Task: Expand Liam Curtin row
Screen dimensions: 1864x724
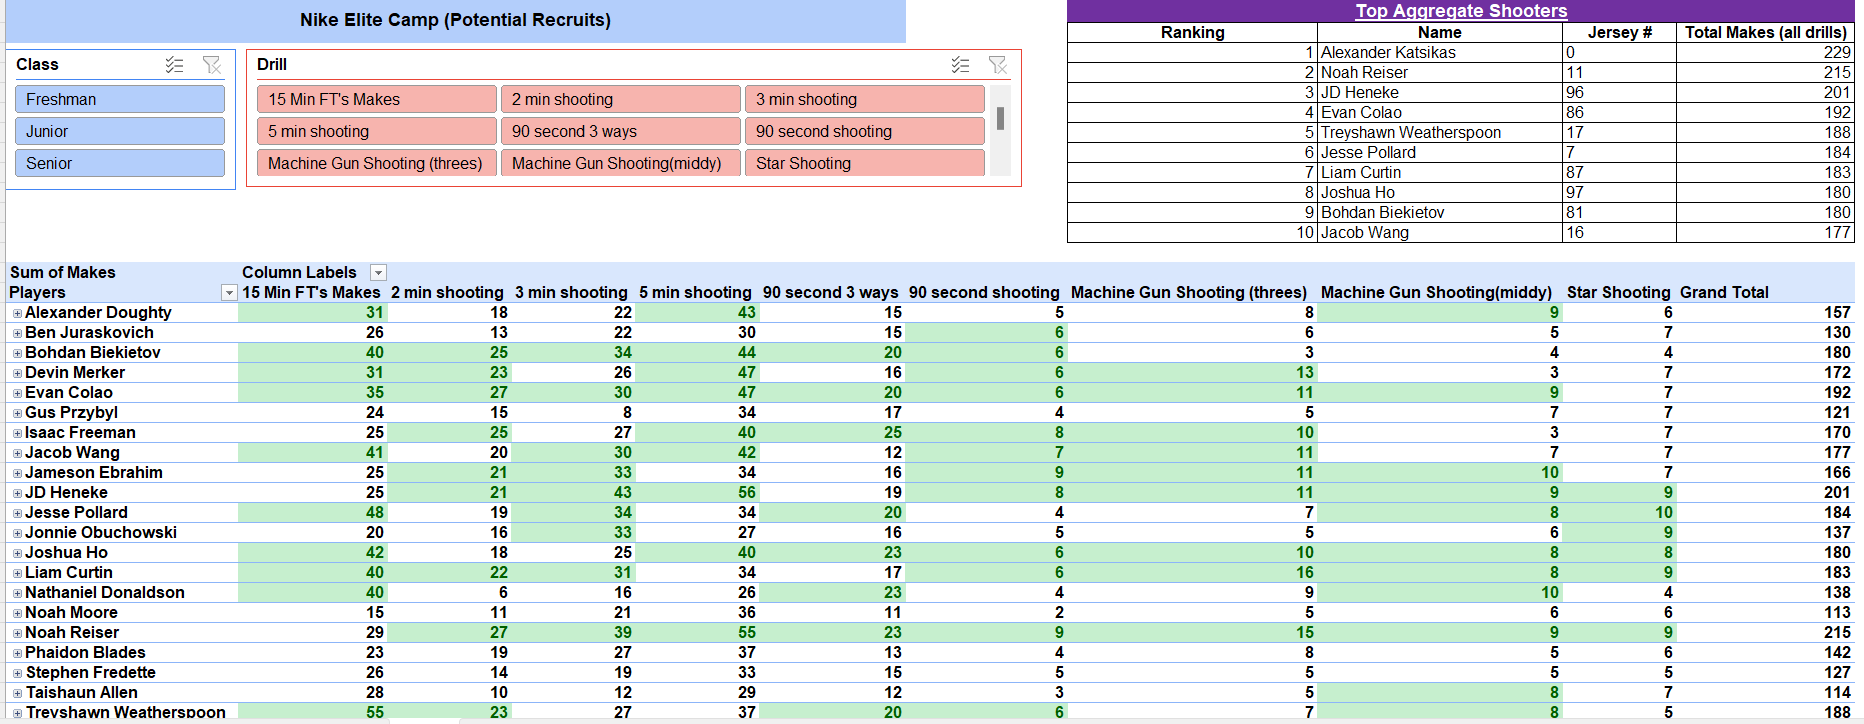Action: pyautogui.click(x=17, y=573)
